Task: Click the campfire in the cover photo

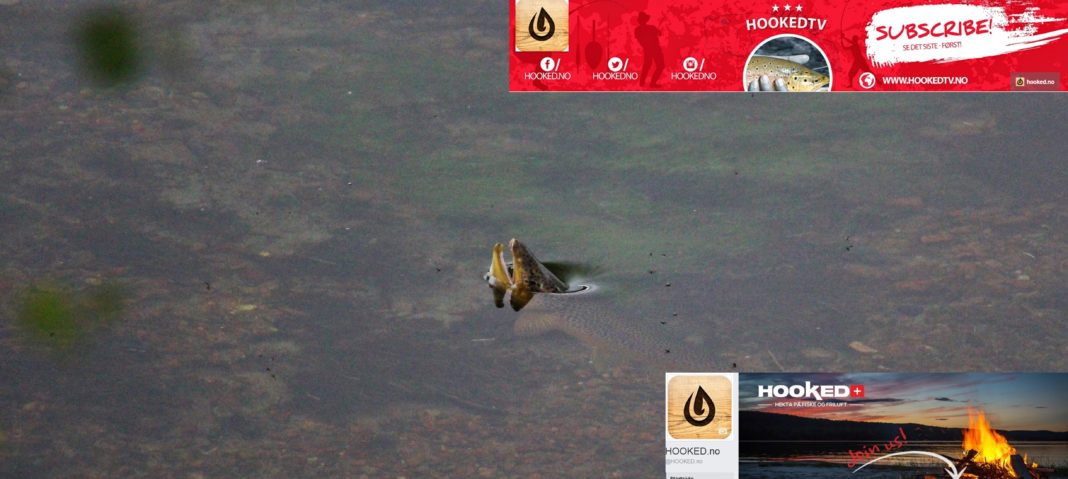Action: (x=990, y=445)
